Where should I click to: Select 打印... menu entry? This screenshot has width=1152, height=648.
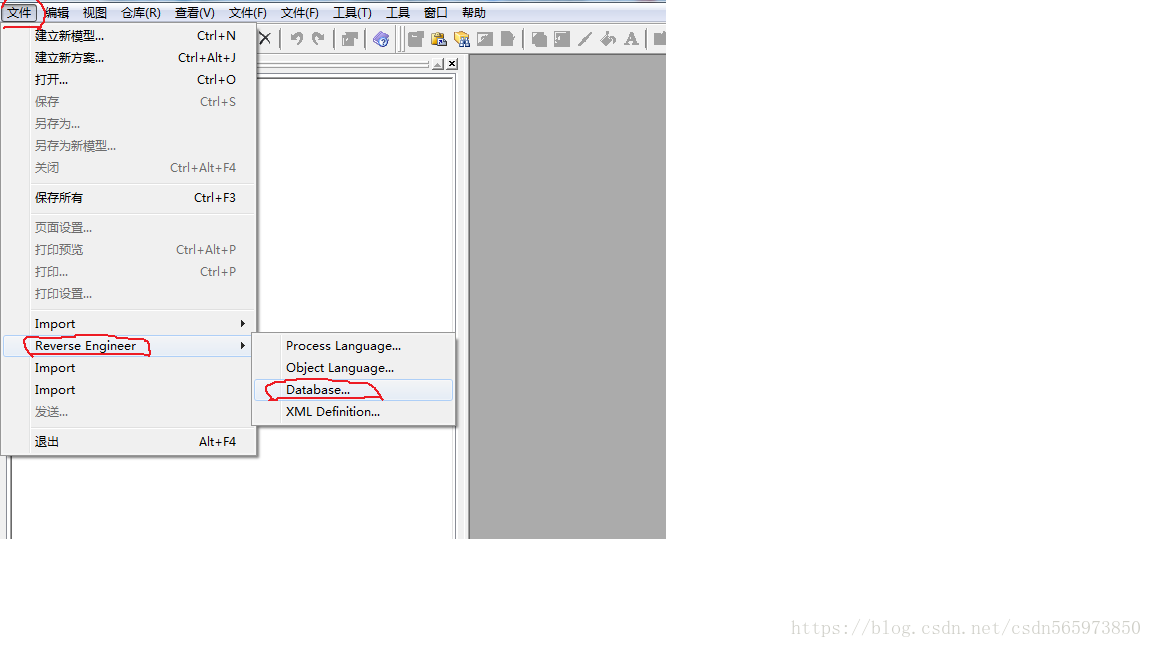tap(130, 272)
